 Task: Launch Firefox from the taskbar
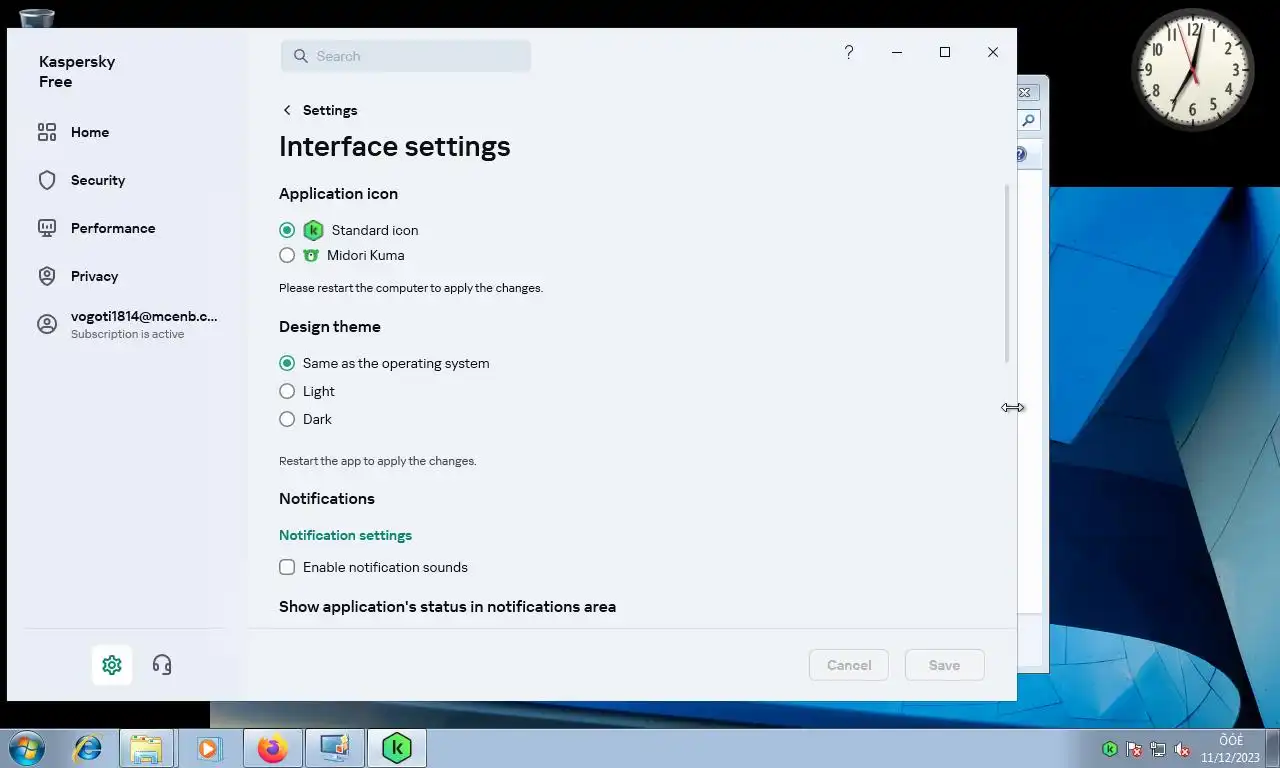pos(272,748)
